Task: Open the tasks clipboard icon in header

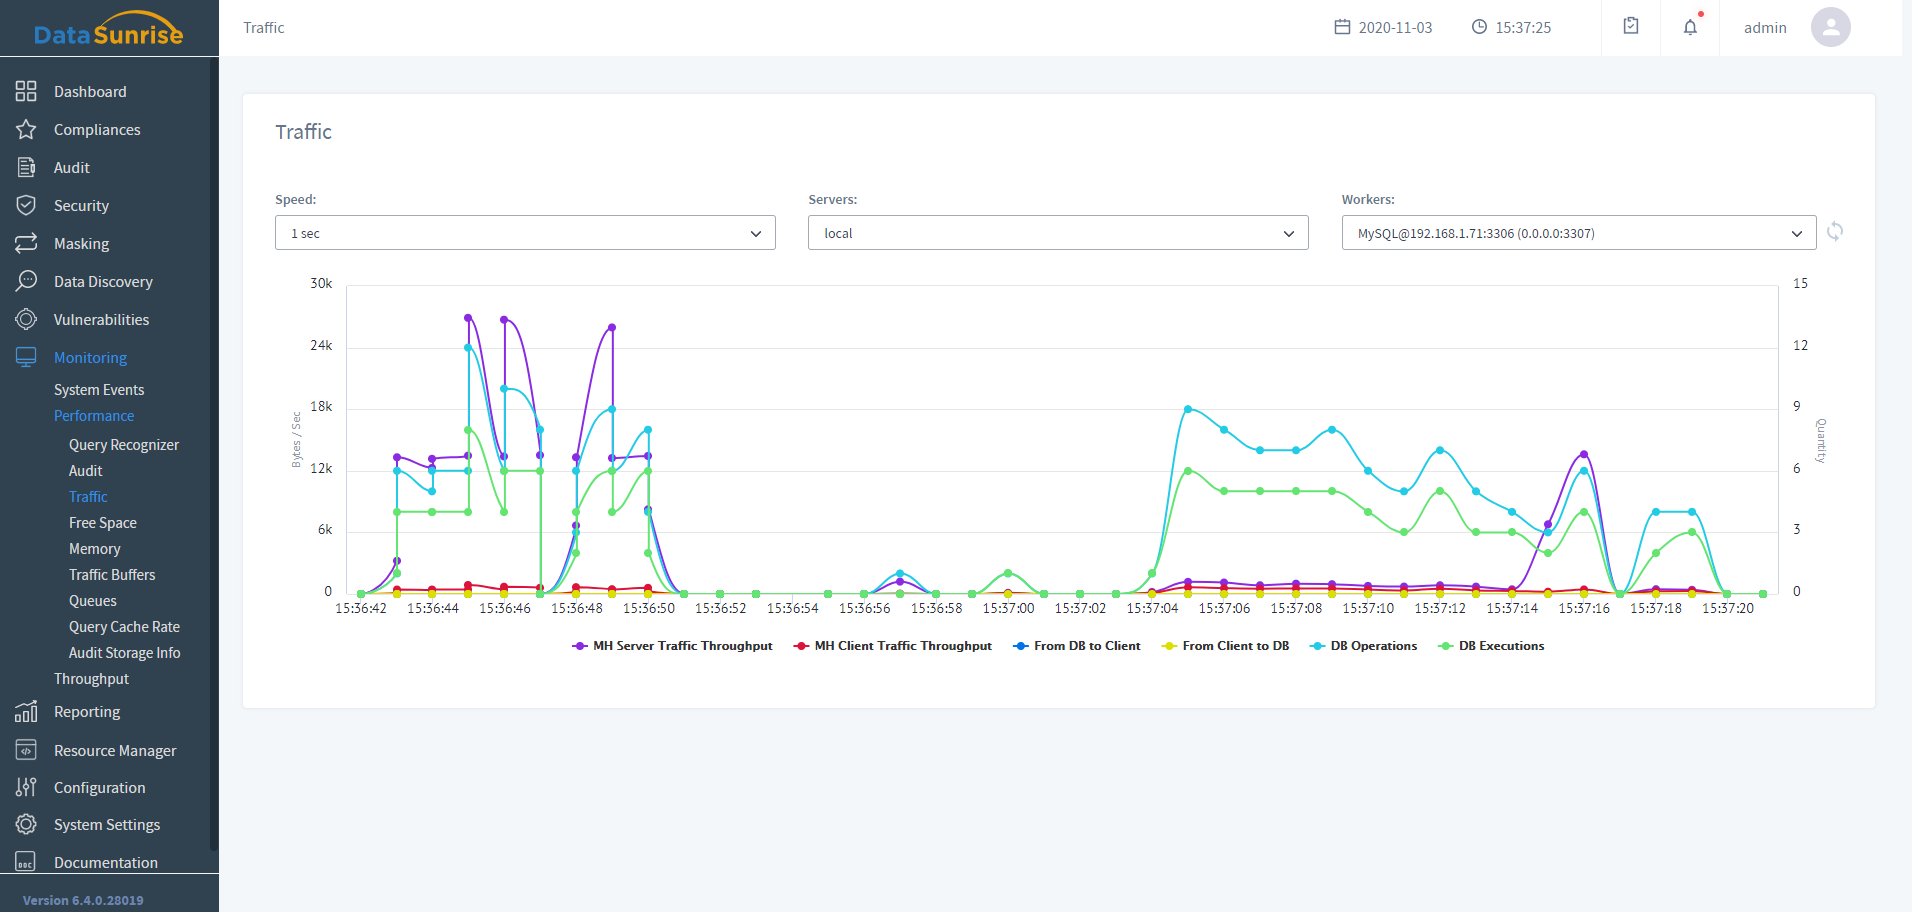Action: click(1631, 27)
